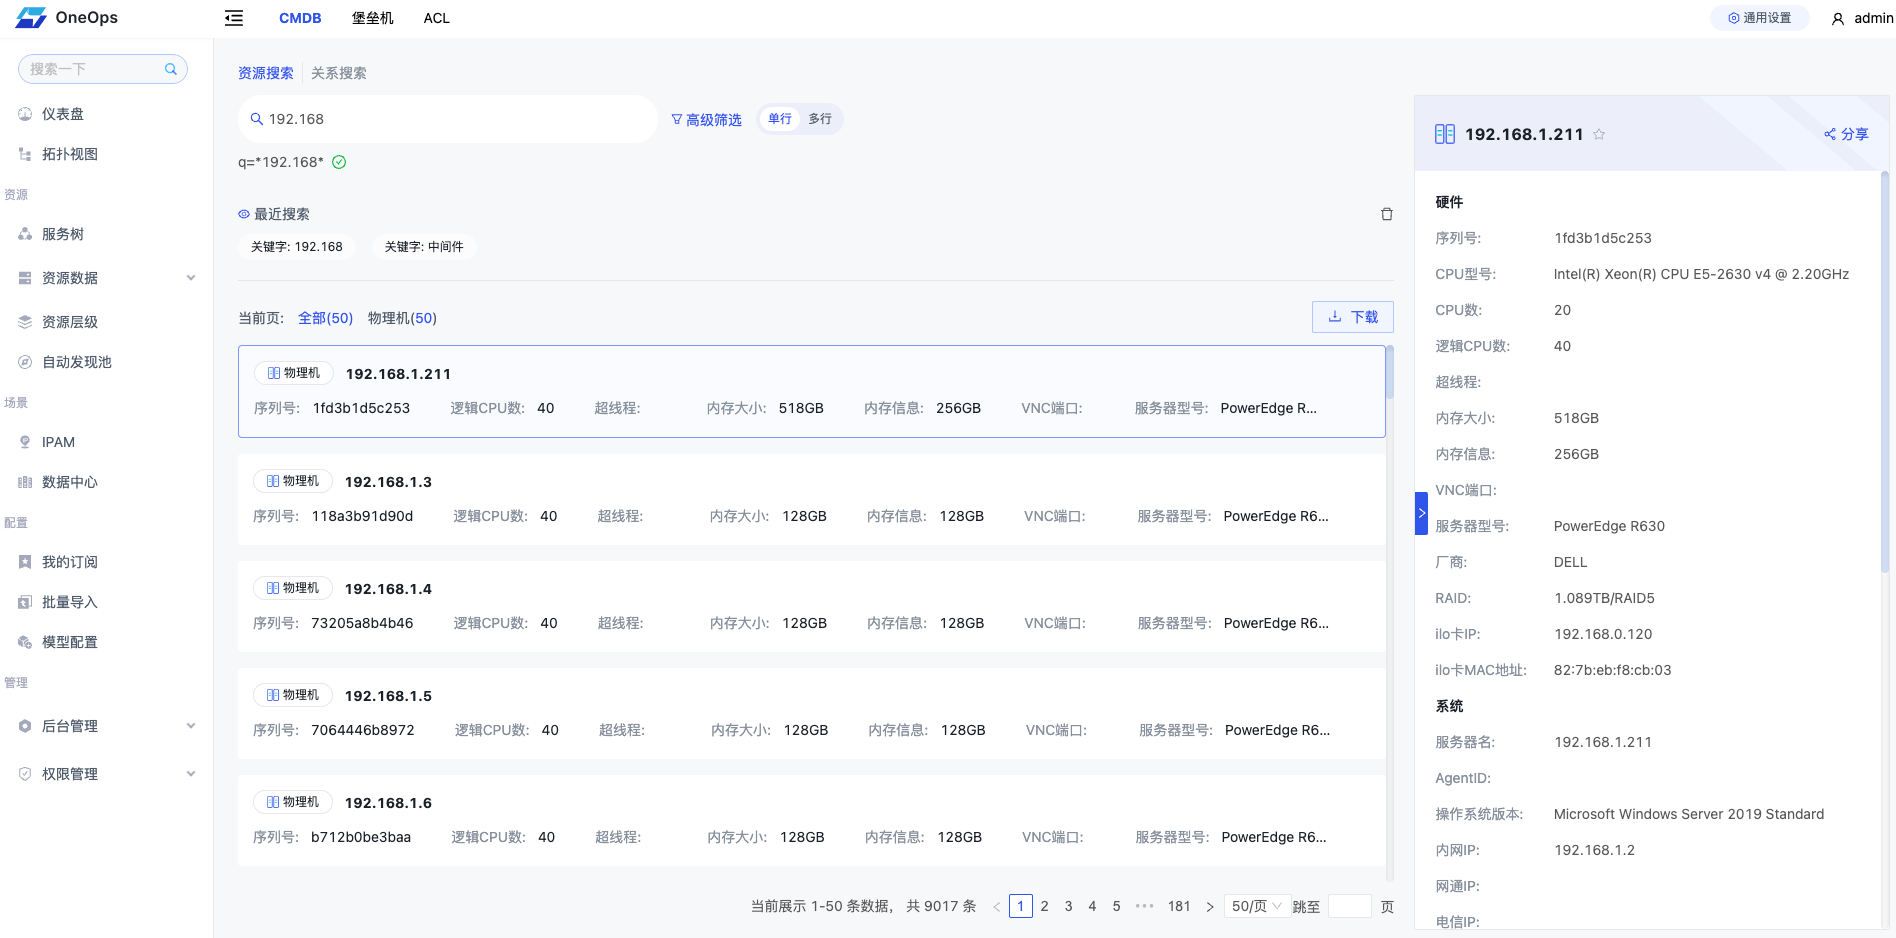This screenshot has height=938, width=1896.
Task: Open 高级筛选 advanced filter
Action: (706, 120)
